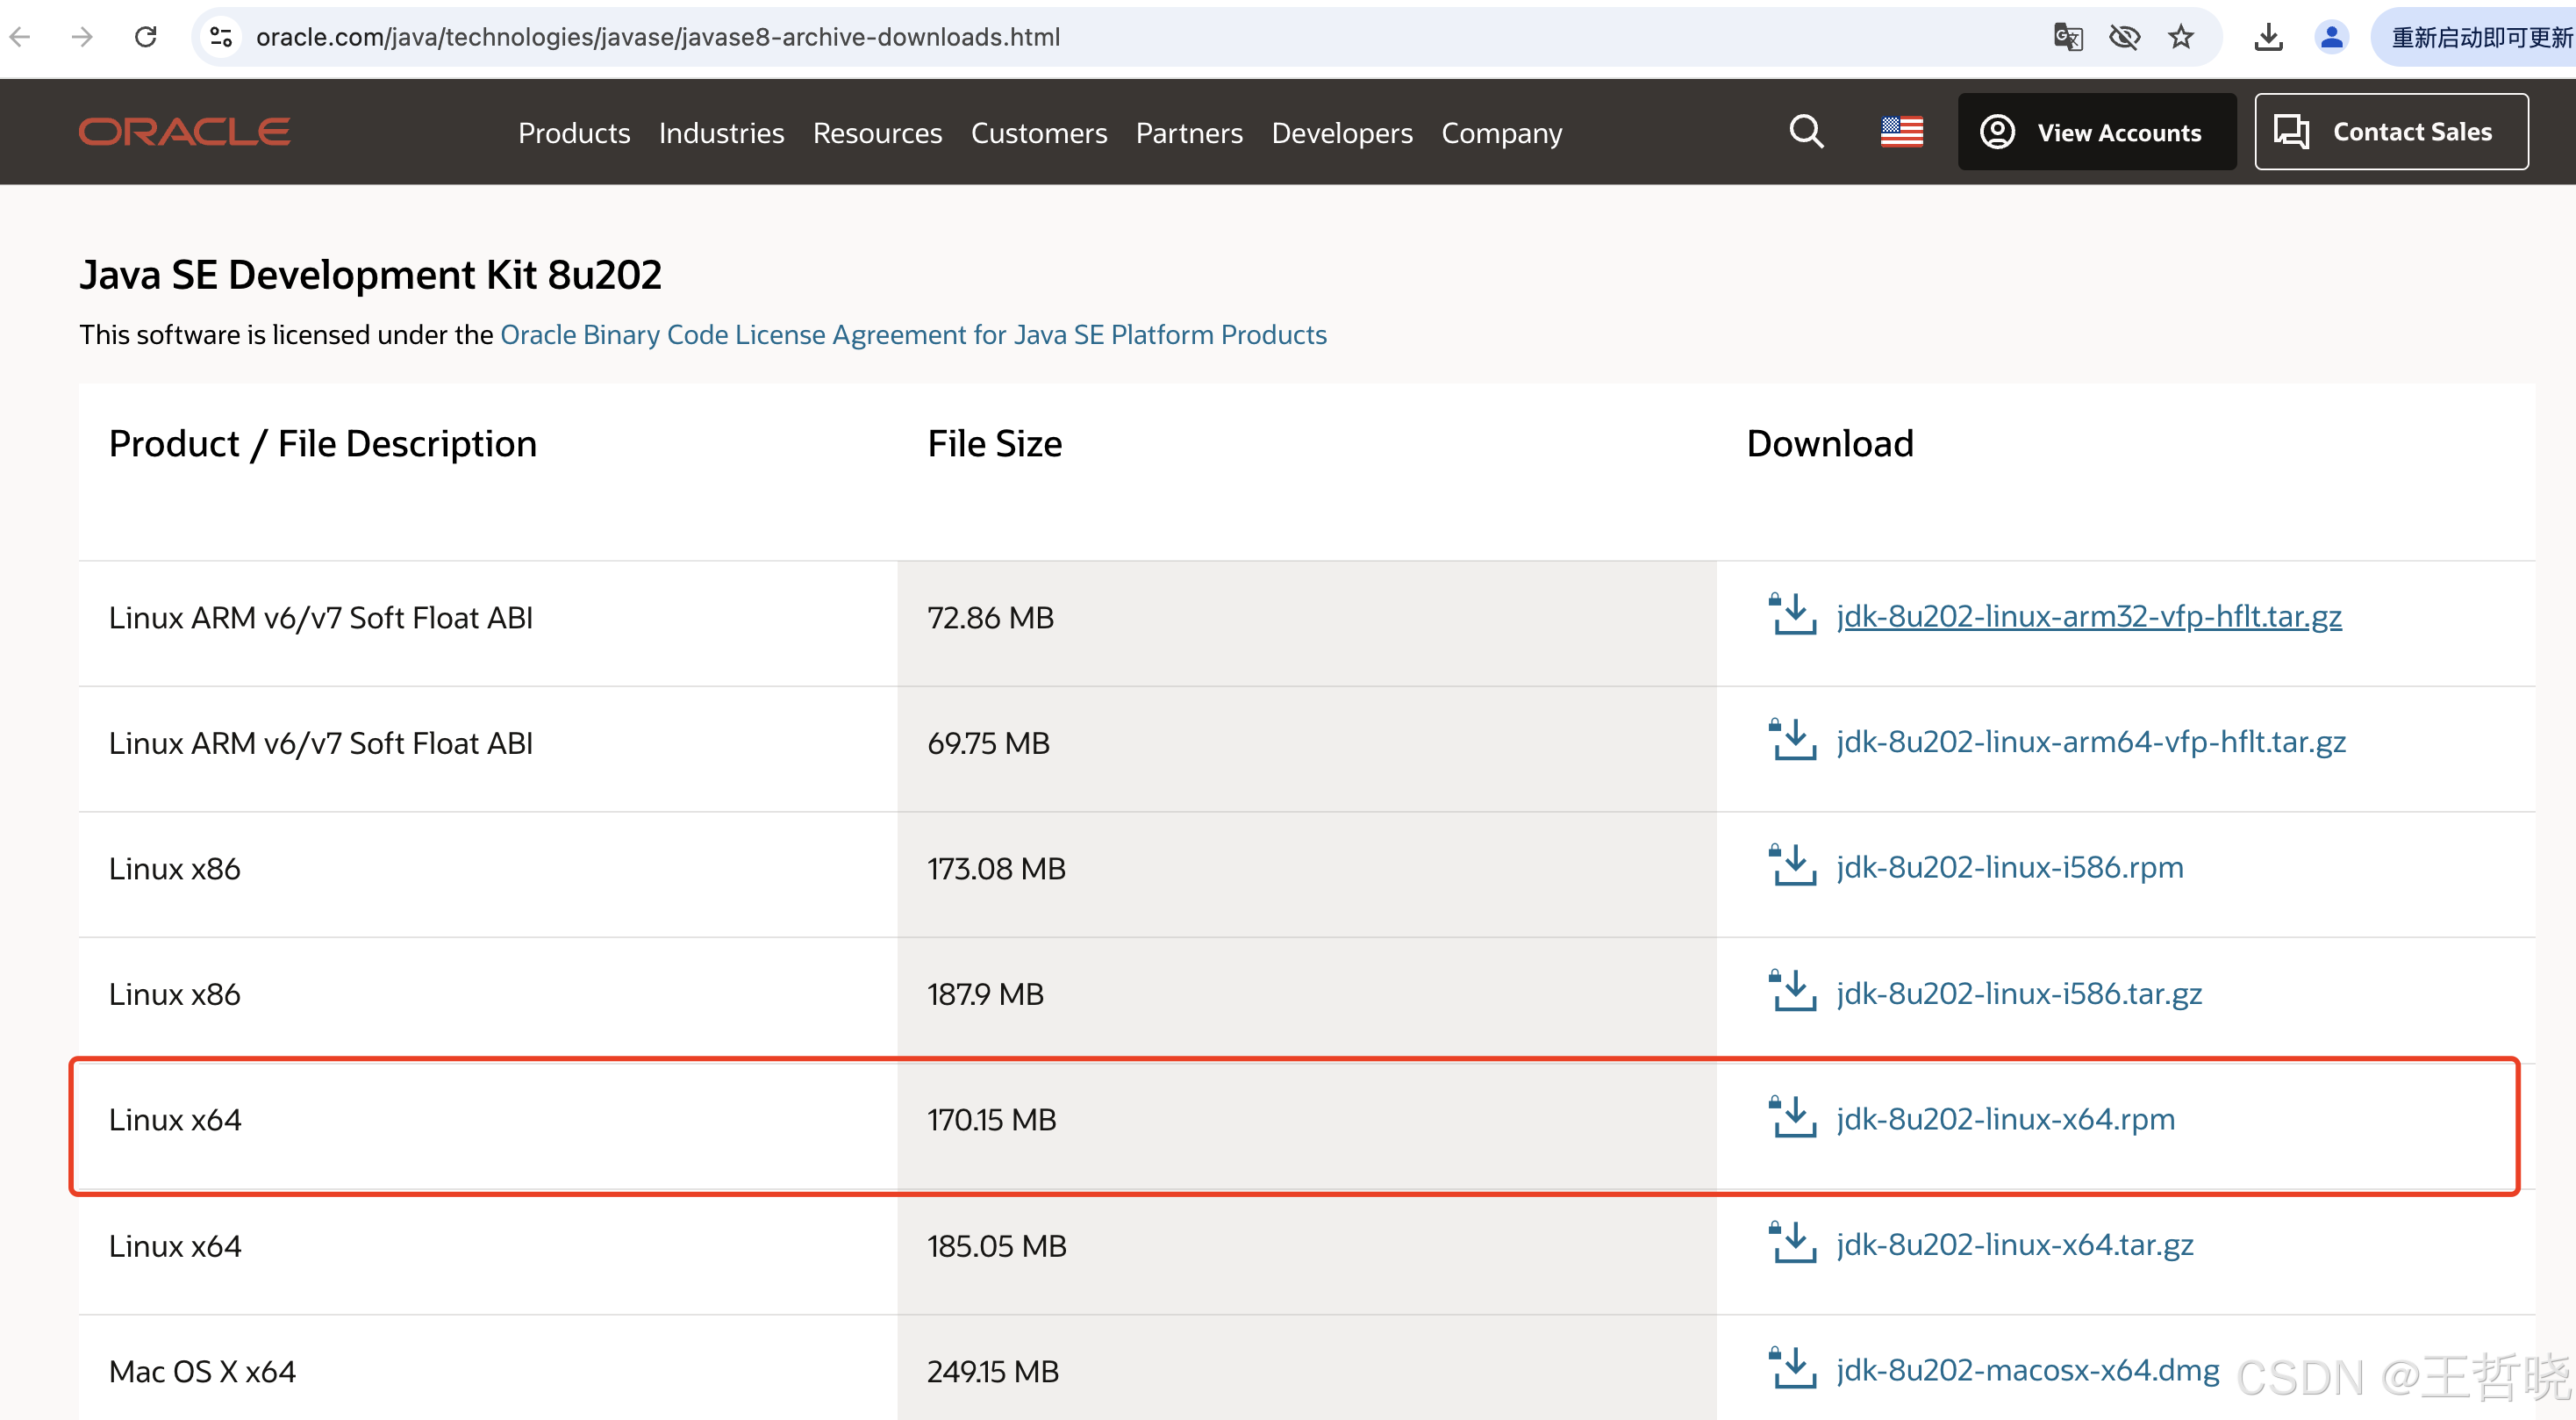The width and height of the screenshot is (2576, 1420).
Task: Click the Download column header
Action: point(1829,445)
